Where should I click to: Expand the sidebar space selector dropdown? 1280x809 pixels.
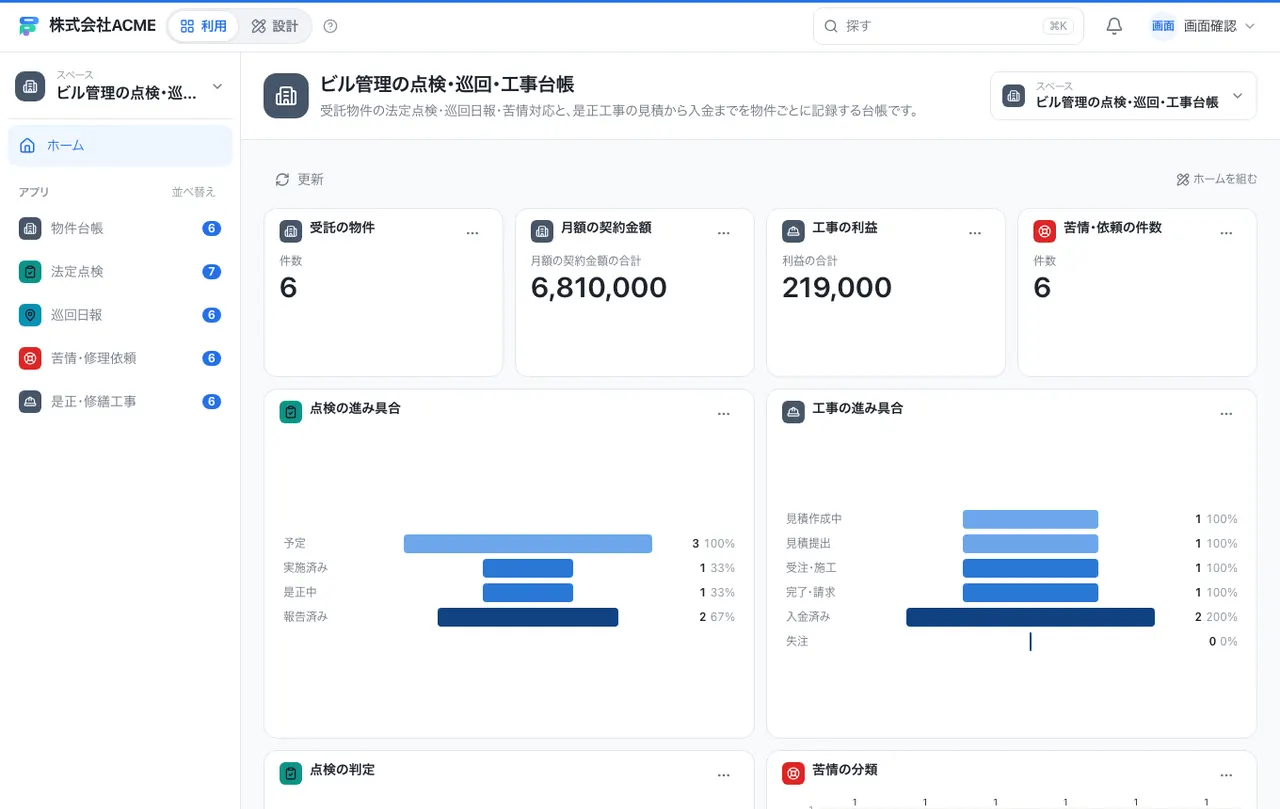point(120,86)
